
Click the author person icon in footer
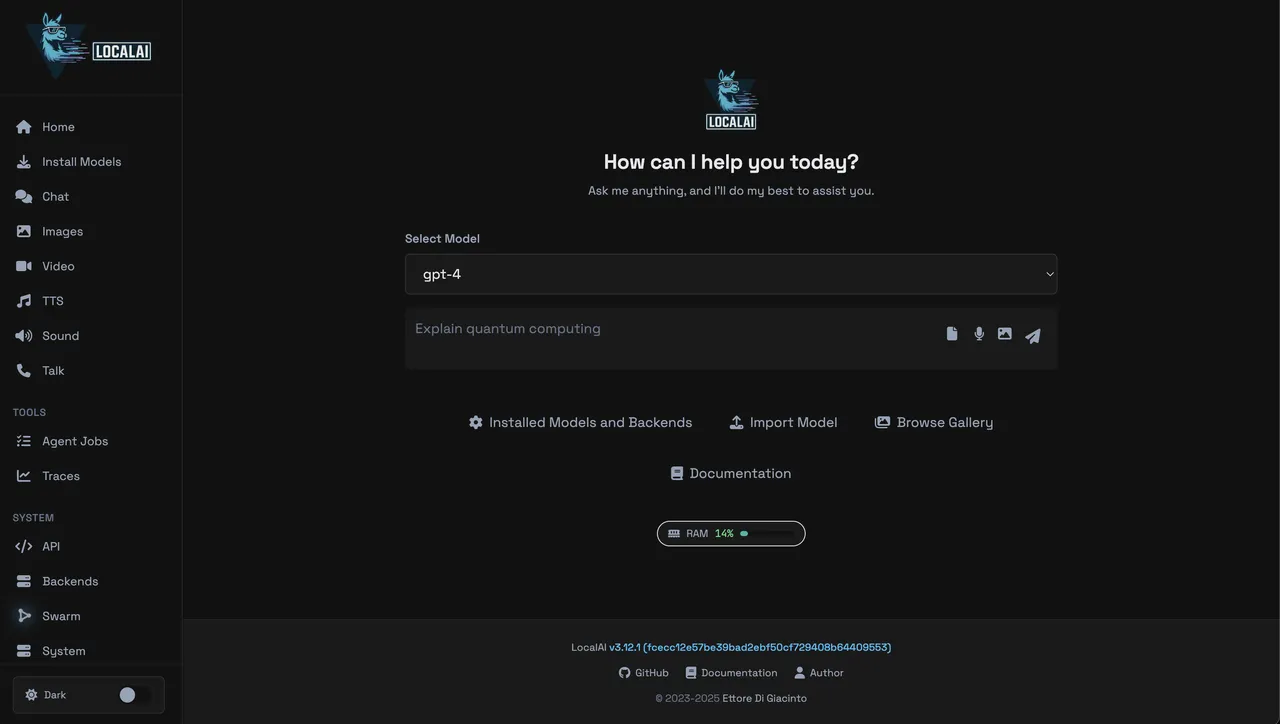click(799, 673)
